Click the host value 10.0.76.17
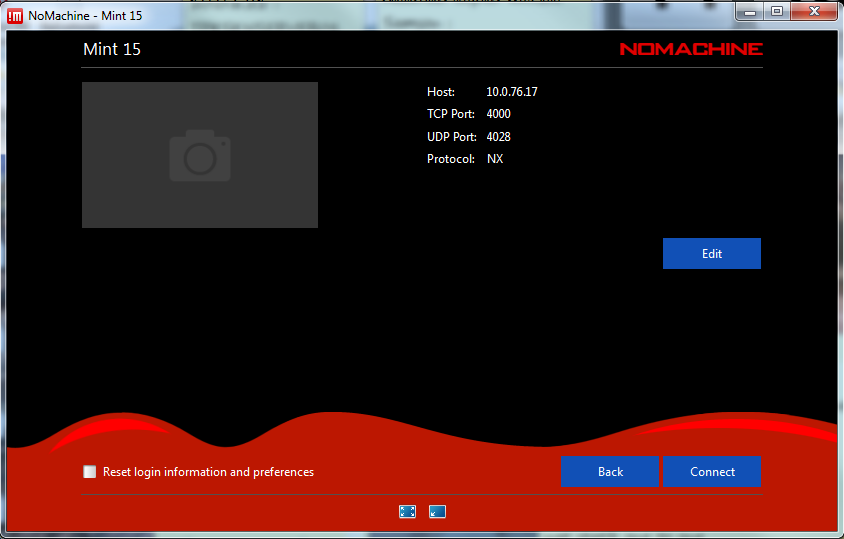The height and width of the screenshot is (539, 844). point(512,92)
